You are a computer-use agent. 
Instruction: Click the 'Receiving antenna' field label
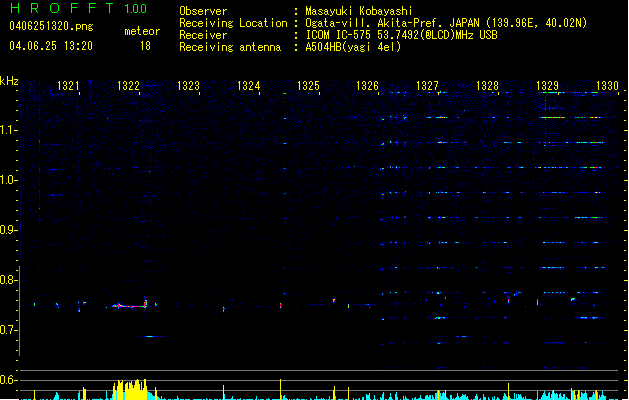pos(230,47)
